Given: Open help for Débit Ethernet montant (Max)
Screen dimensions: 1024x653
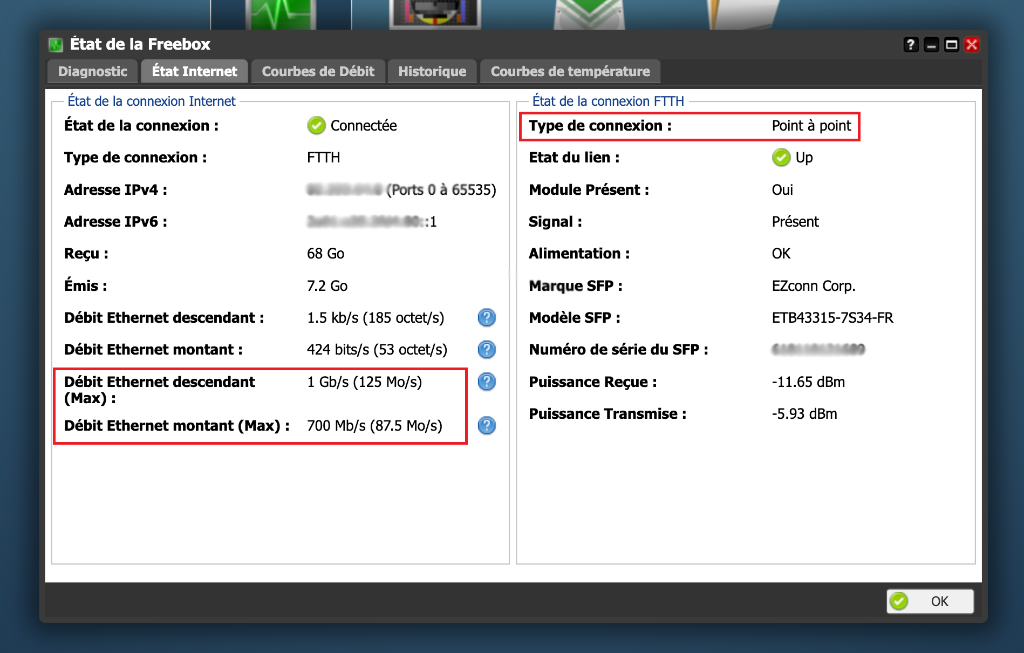Looking at the screenshot, I should tap(487, 426).
